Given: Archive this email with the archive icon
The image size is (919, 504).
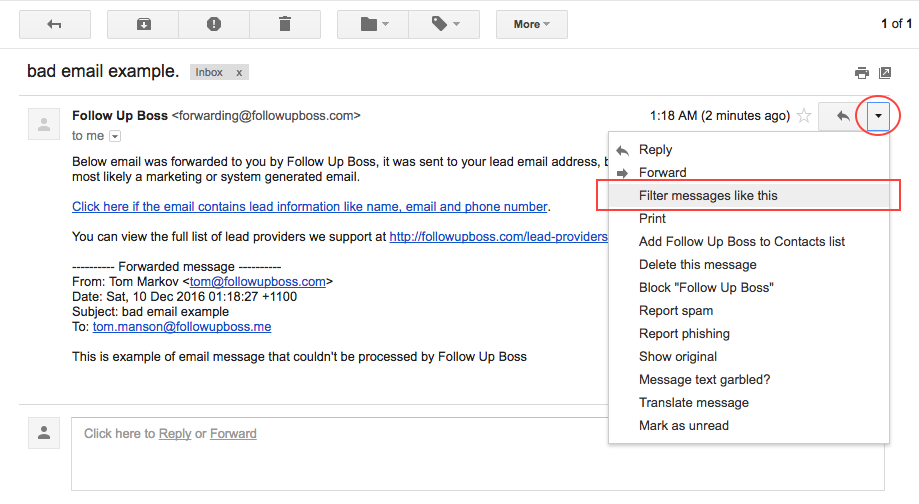Looking at the screenshot, I should point(143,24).
